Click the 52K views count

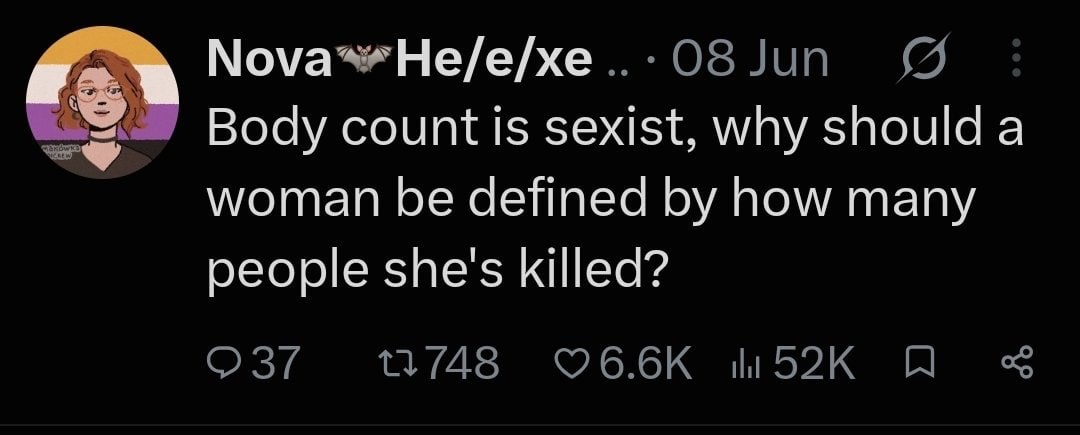[x=814, y=363]
